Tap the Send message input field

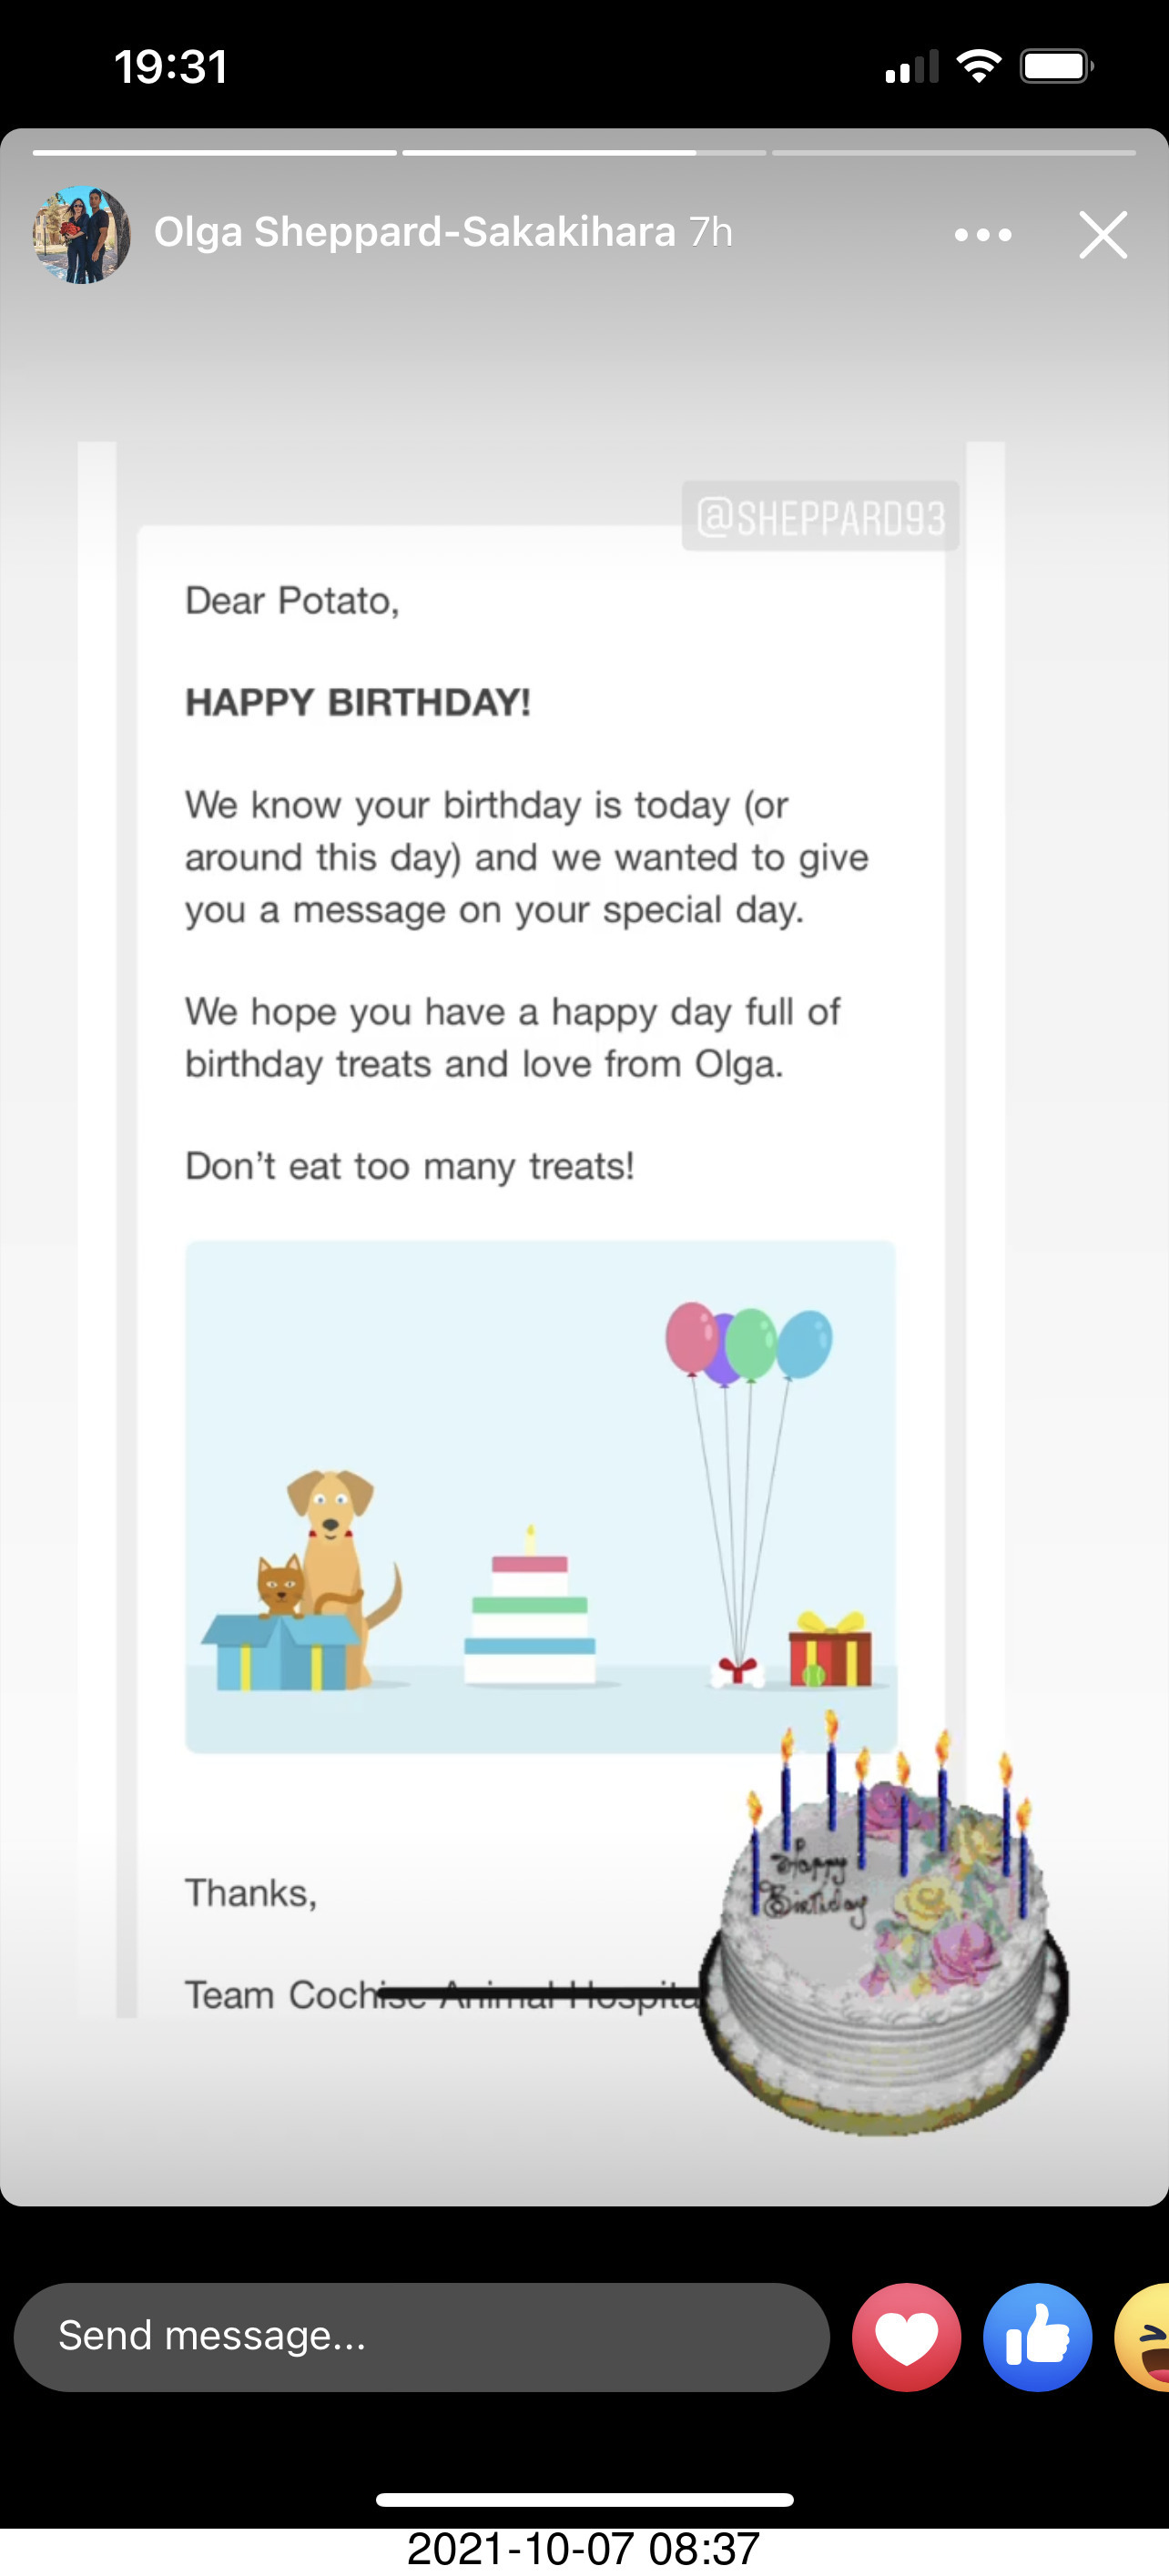pyautogui.click(x=421, y=2337)
